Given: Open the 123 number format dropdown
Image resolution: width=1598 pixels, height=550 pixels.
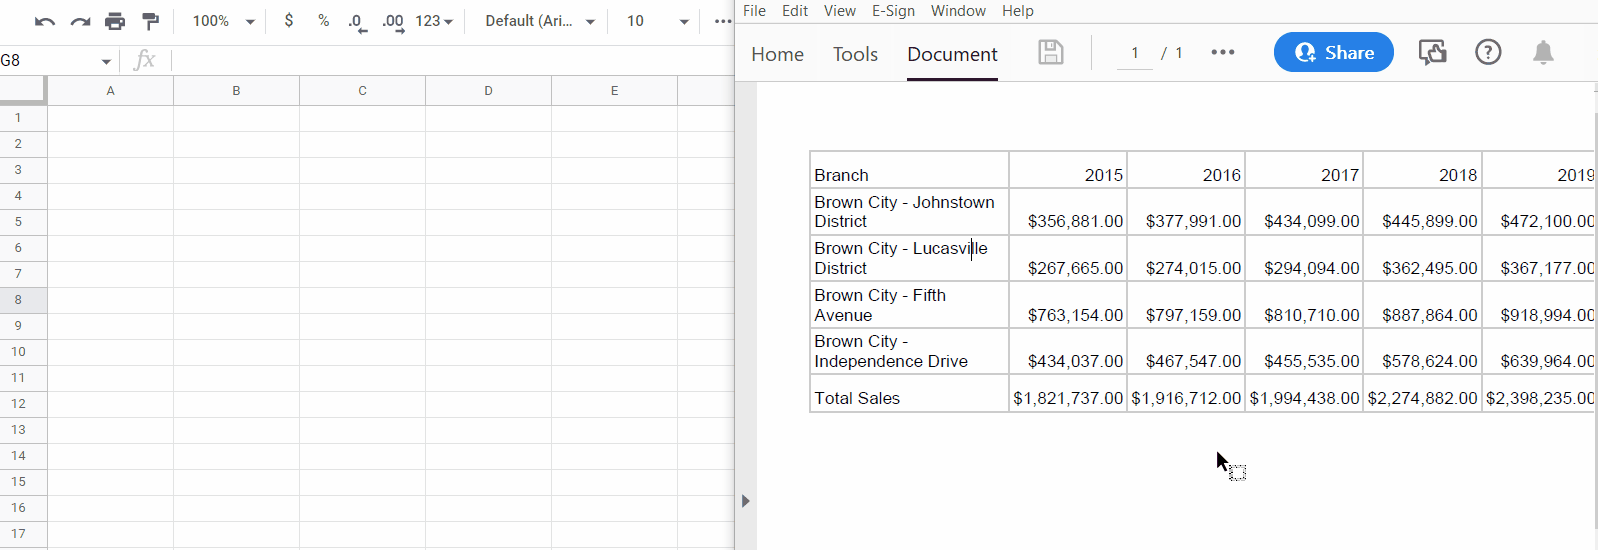Looking at the screenshot, I should click(434, 21).
